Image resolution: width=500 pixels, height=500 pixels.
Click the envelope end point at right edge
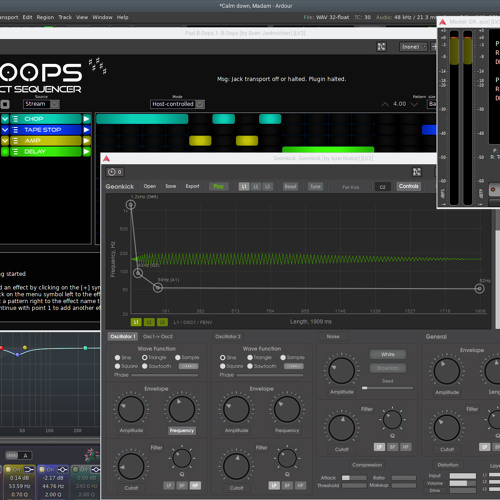click(479, 289)
